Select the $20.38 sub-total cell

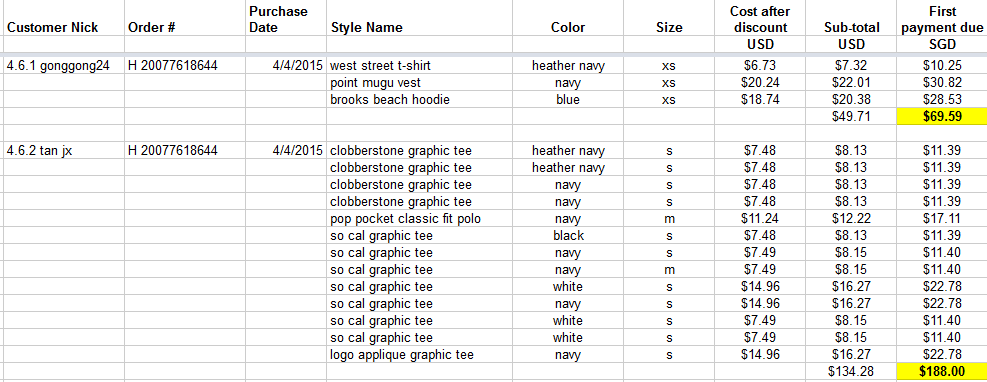click(850, 99)
